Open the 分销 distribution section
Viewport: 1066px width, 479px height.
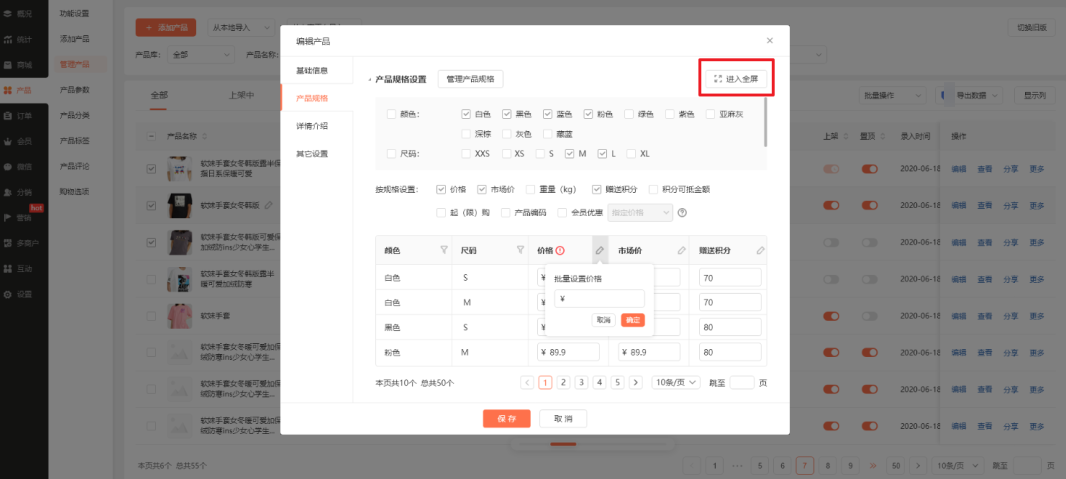coord(18,192)
